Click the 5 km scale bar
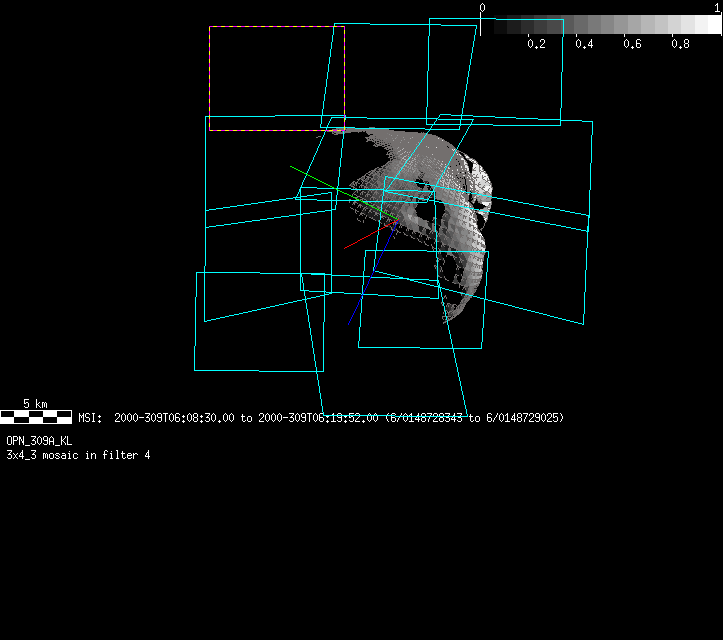Screen dimensions: 723x640 point(36,416)
